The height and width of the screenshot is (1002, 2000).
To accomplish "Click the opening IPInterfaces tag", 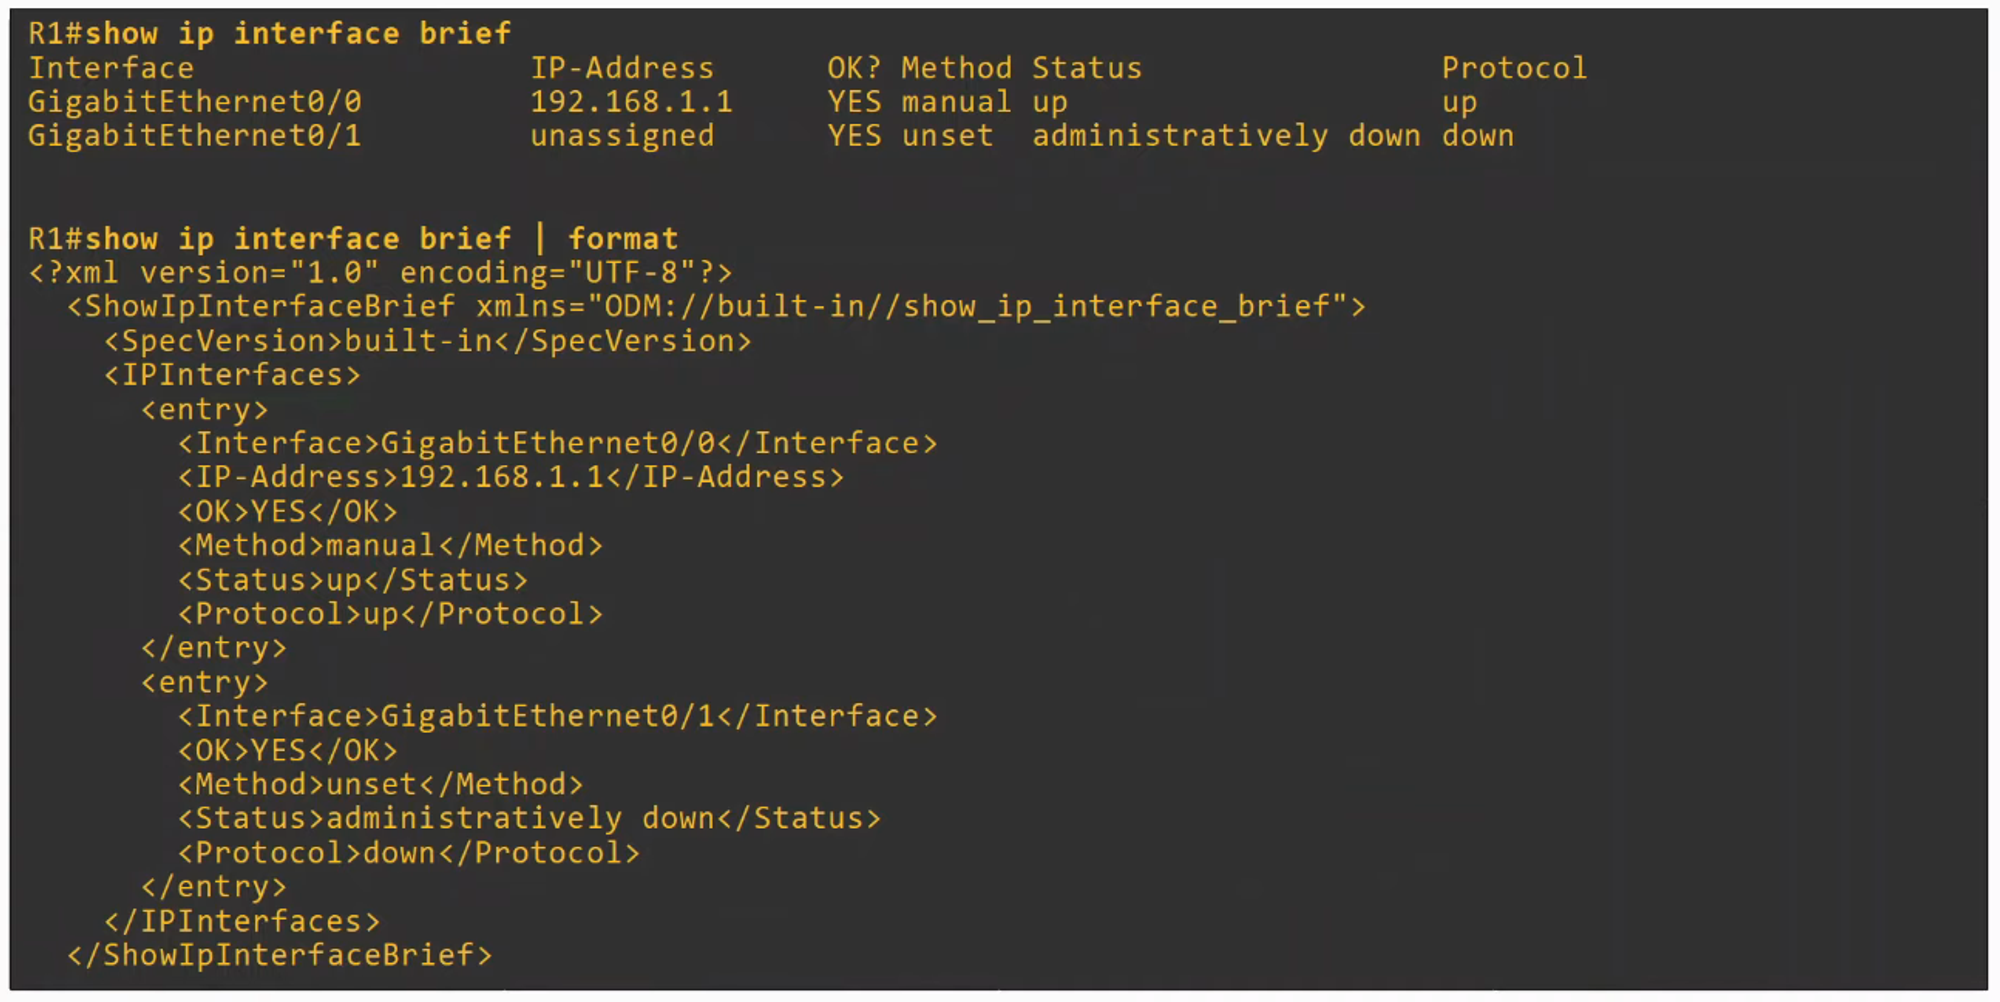I will (x=232, y=375).
